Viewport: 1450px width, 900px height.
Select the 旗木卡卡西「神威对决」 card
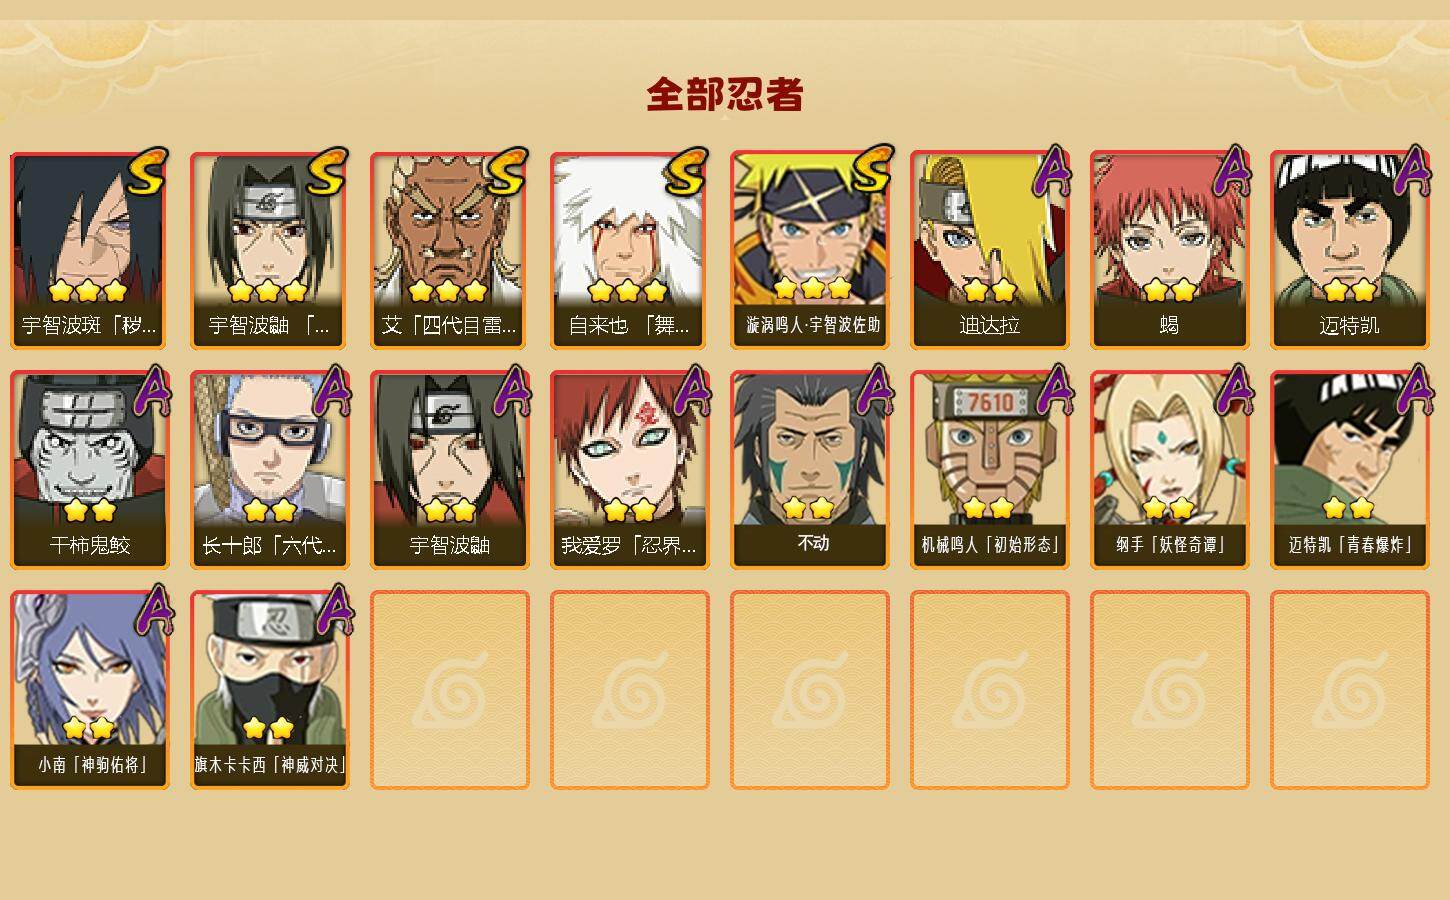(270, 690)
